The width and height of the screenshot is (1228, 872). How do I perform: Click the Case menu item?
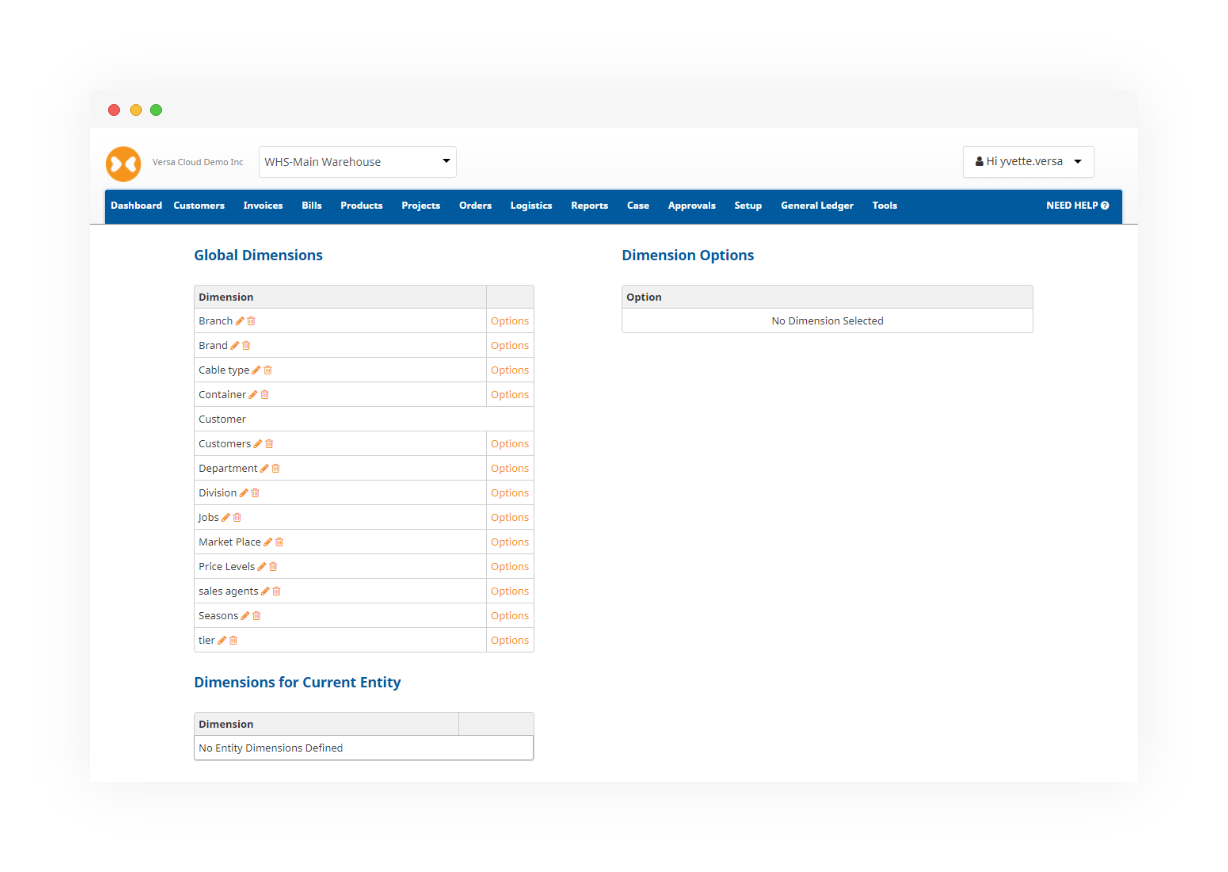(x=638, y=206)
